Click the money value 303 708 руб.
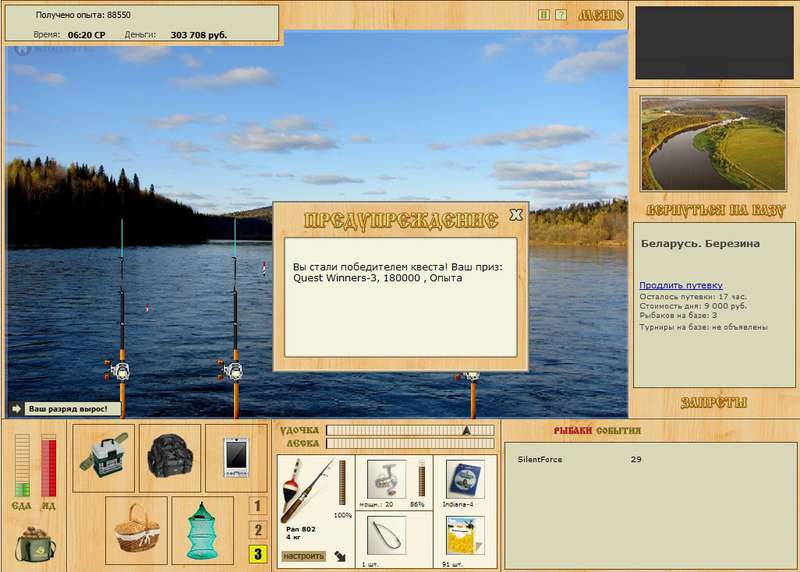This screenshot has height=572, width=800. point(198,35)
